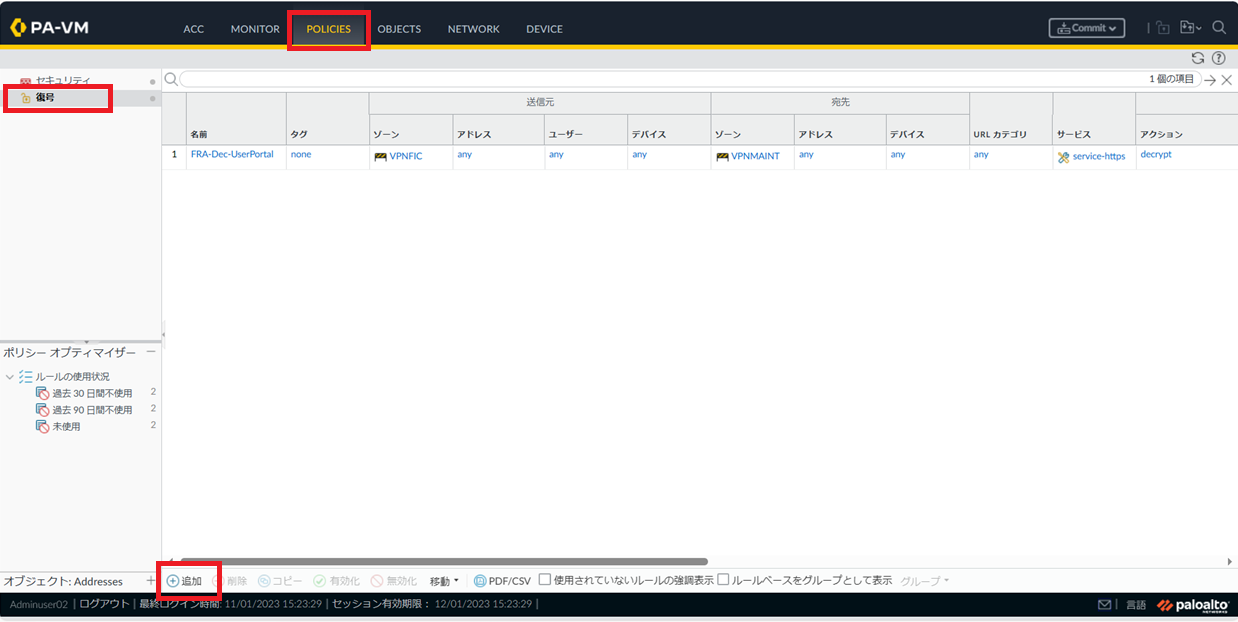Collapse the ルールの使用状況 tree node

point(10,377)
